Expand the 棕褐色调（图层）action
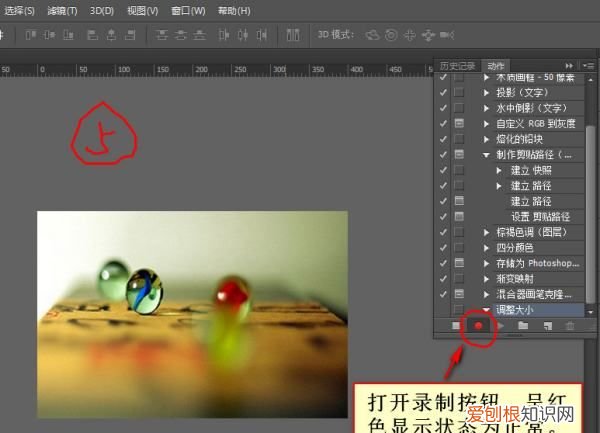Image resolution: width=600 pixels, height=433 pixels. 486,232
